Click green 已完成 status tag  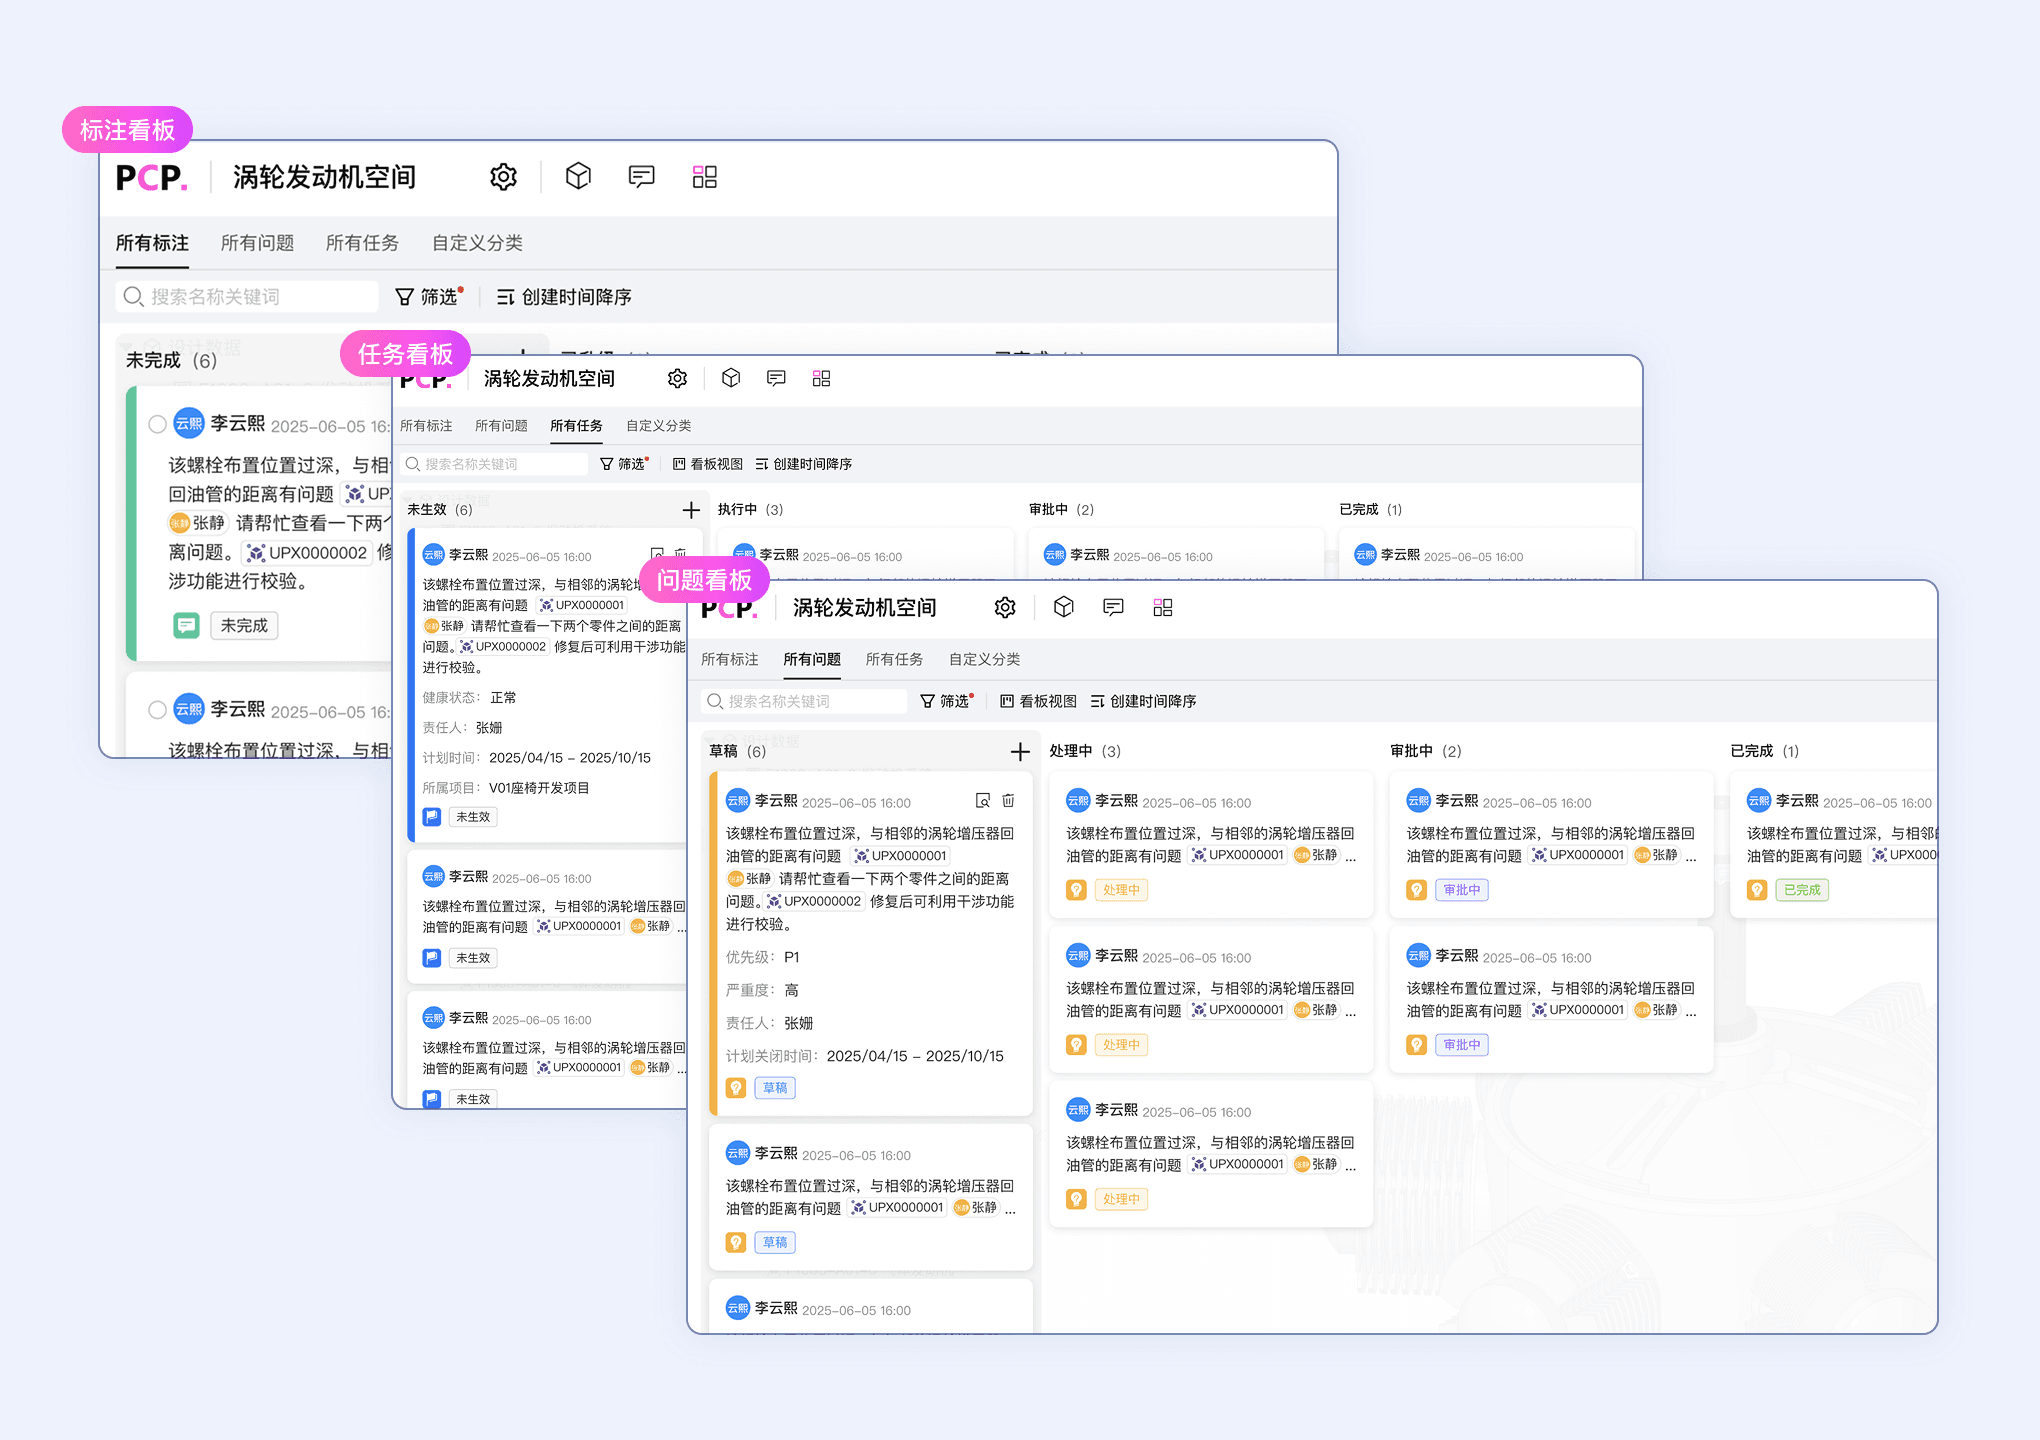[x=1801, y=890]
